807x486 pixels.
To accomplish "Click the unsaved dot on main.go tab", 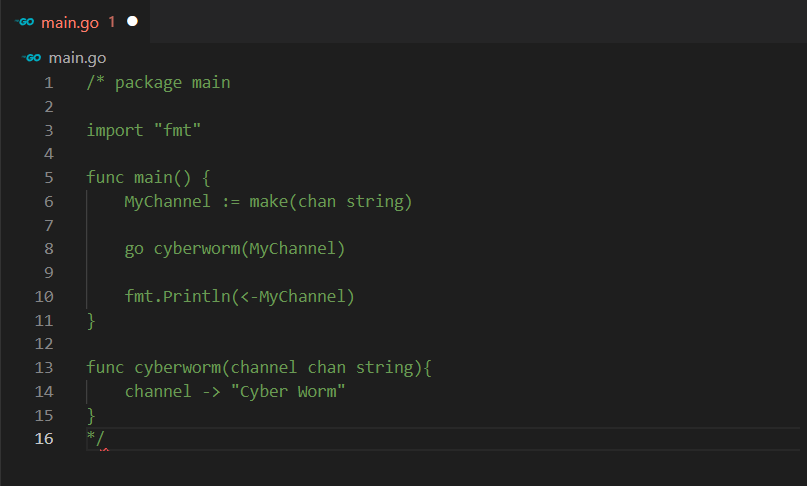I will (133, 21).
